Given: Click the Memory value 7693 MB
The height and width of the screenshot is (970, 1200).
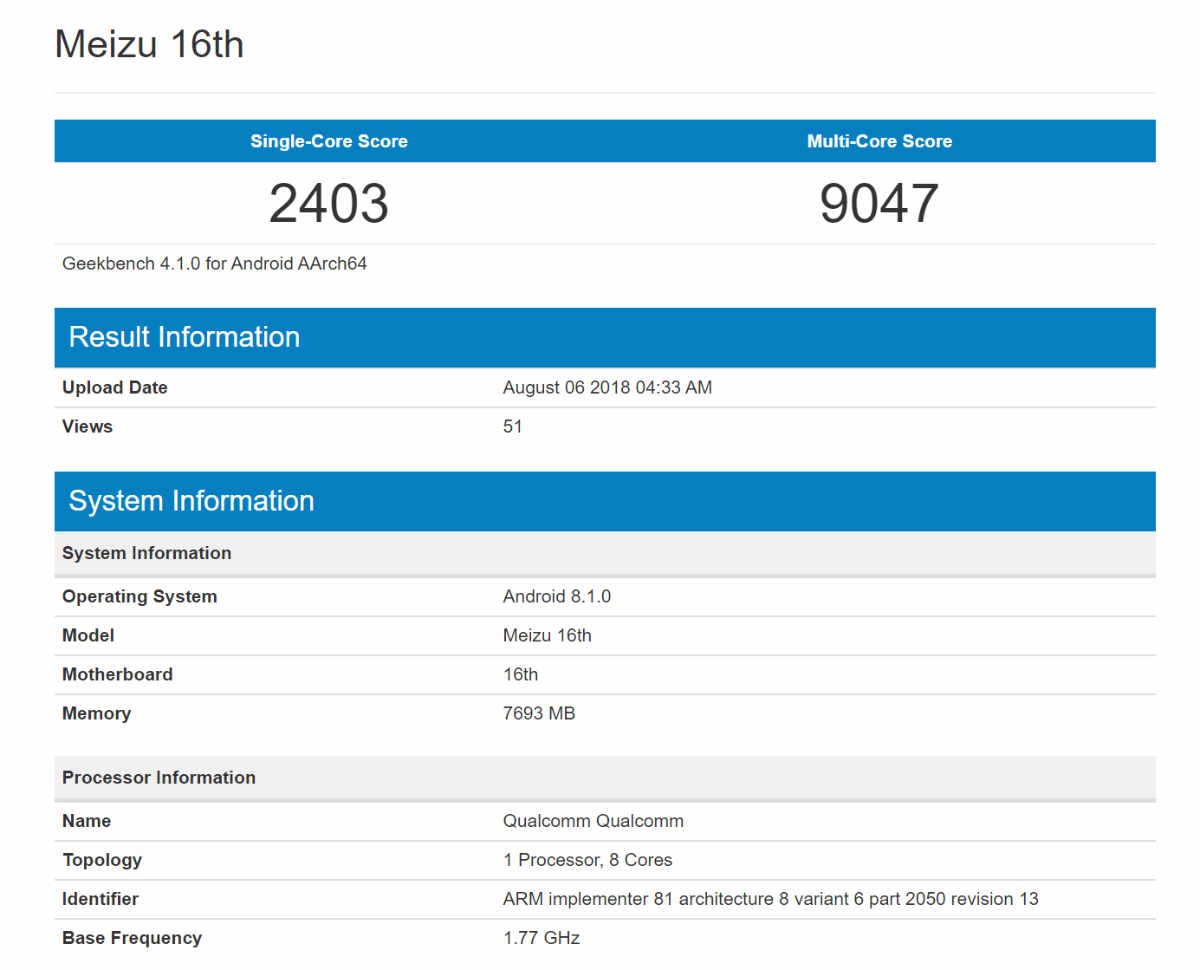Looking at the screenshot, I should tap(539, 713).
